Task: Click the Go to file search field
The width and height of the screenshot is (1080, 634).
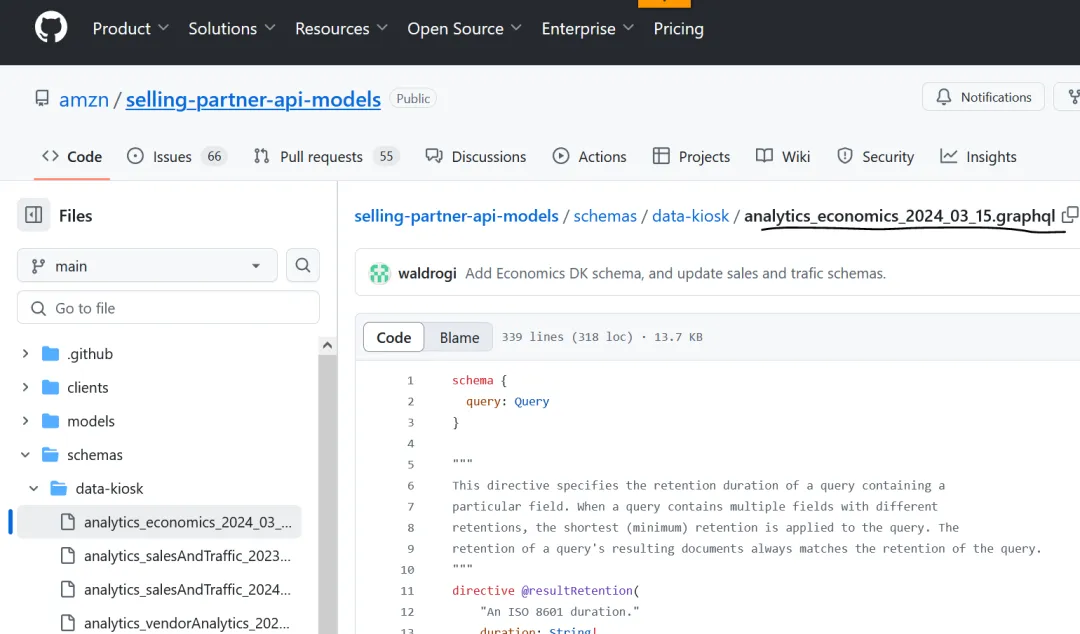Action: point(168,308)
